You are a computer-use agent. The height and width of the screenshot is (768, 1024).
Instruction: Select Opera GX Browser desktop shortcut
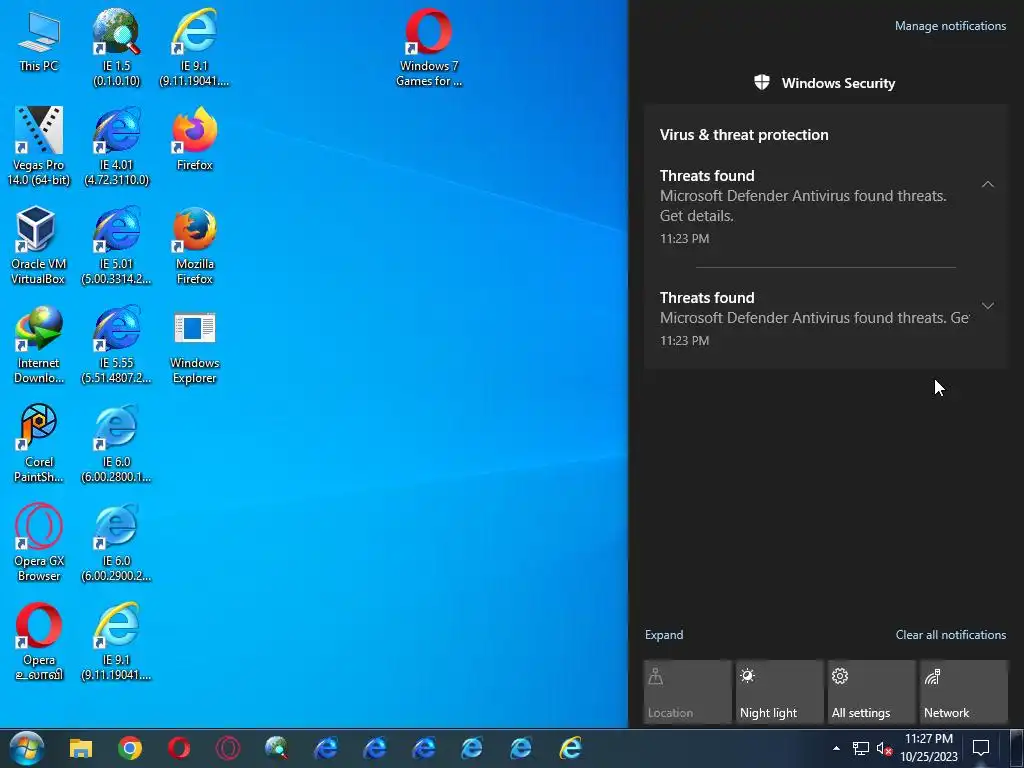click(x=39, y=543)
